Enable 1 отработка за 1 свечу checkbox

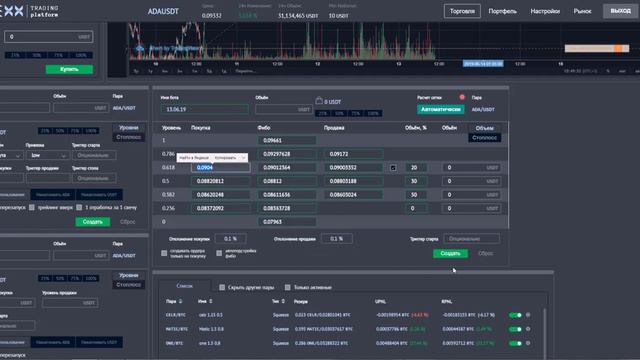[79, 207]
